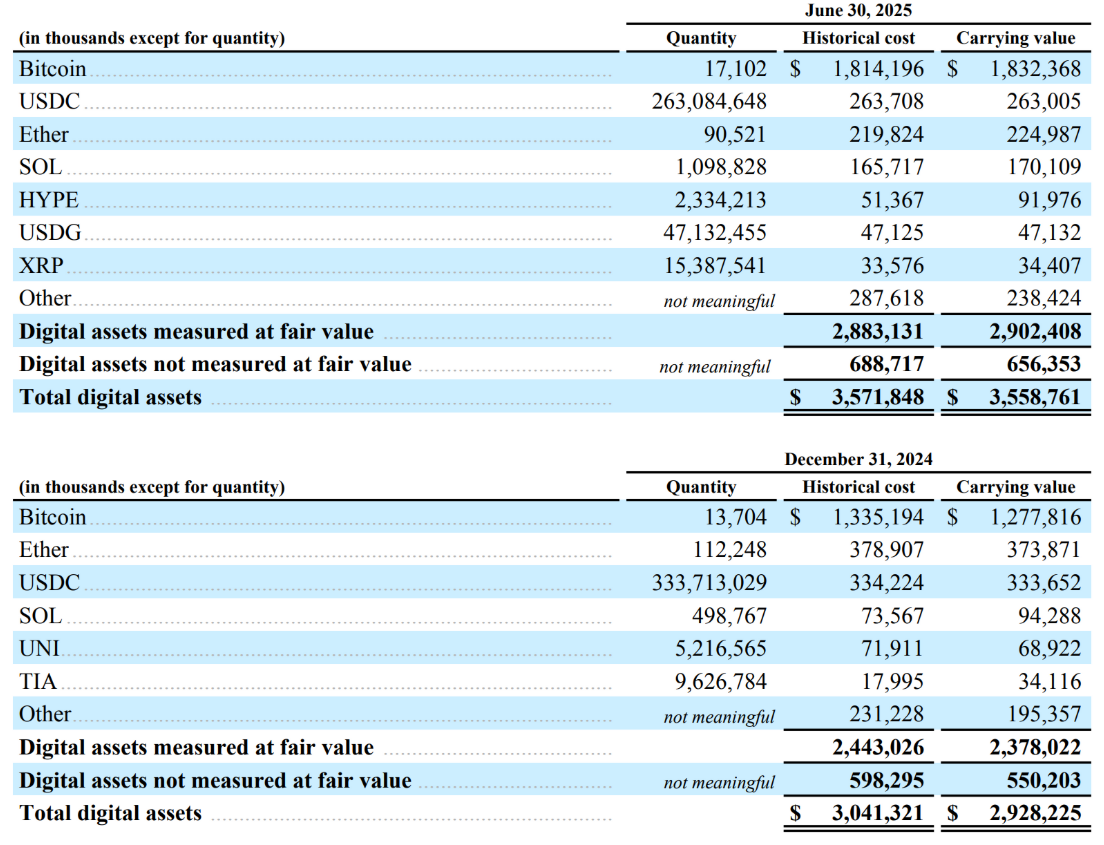Click the HYPE row label
1104x845 pixels.
[x=49, y=200]
